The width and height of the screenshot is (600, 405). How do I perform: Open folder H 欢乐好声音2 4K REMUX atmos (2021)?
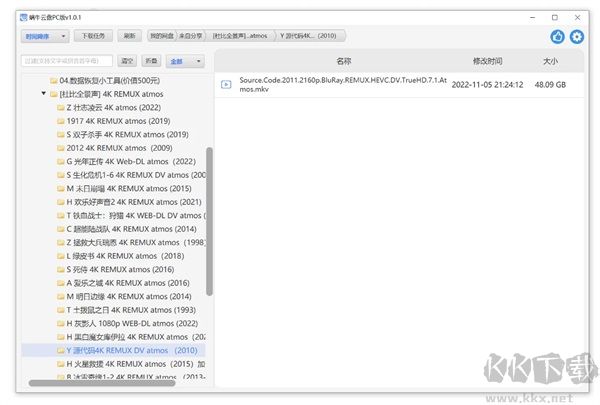point(134,202)
